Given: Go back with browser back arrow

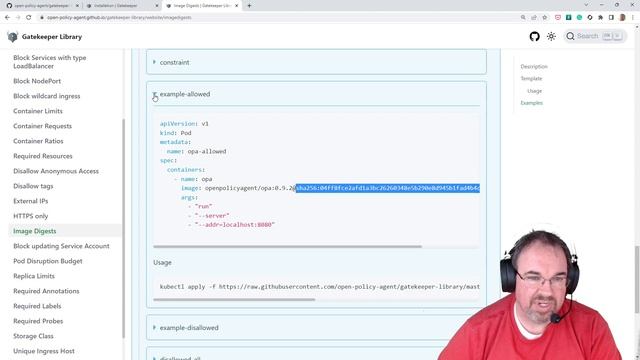Looking at the screenshot, I should [7, 18].
